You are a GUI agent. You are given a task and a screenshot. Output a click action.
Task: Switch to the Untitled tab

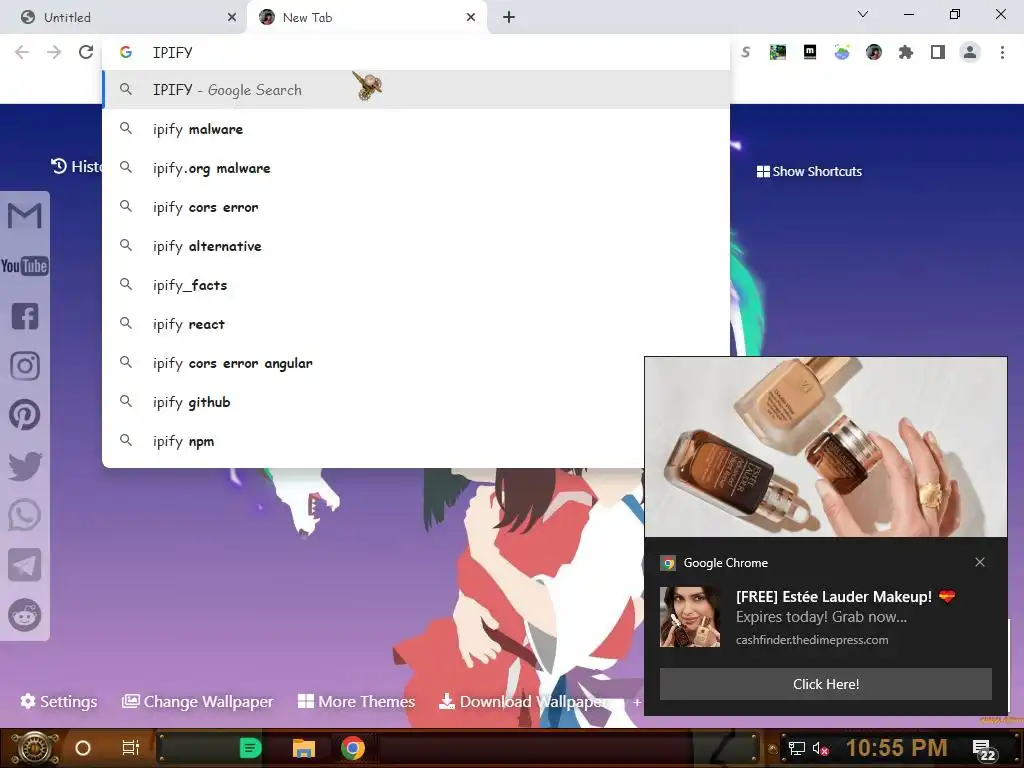[x=124, y=17]
